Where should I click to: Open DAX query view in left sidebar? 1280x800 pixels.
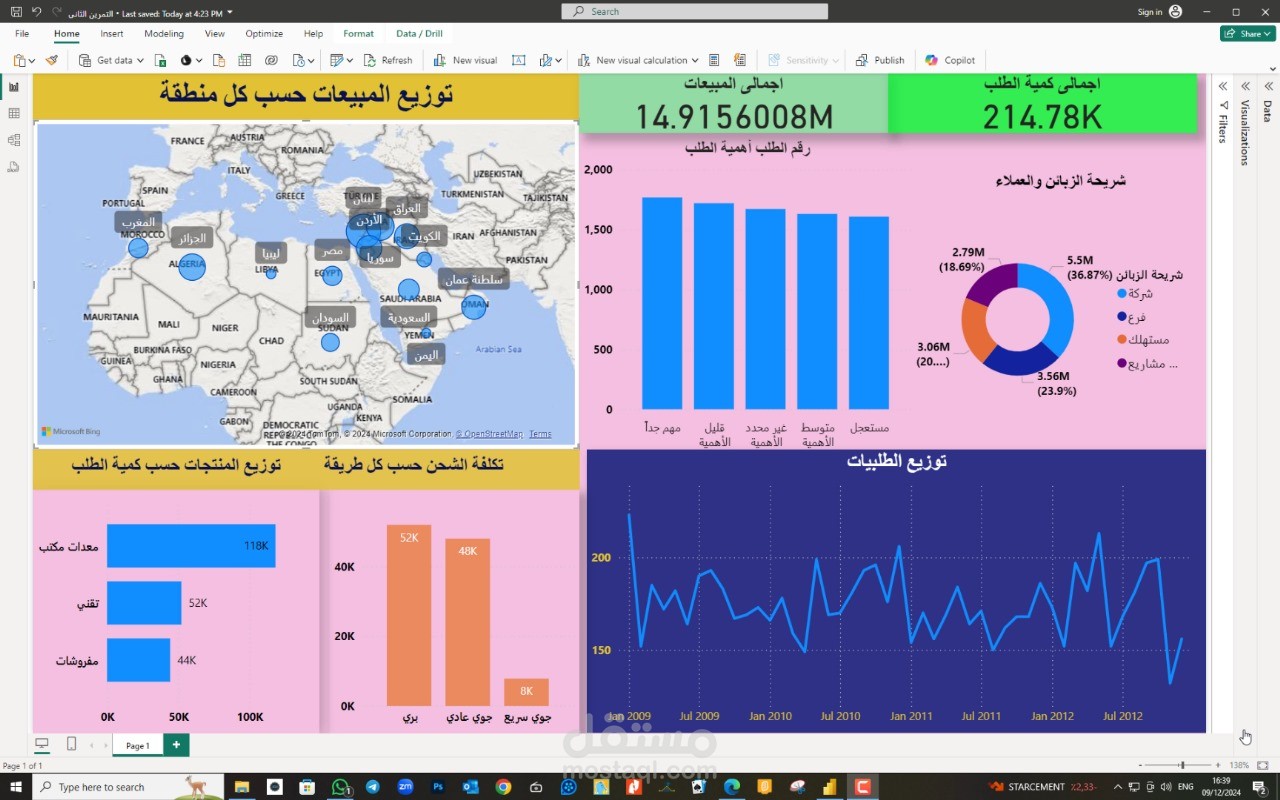click(14, 167)
